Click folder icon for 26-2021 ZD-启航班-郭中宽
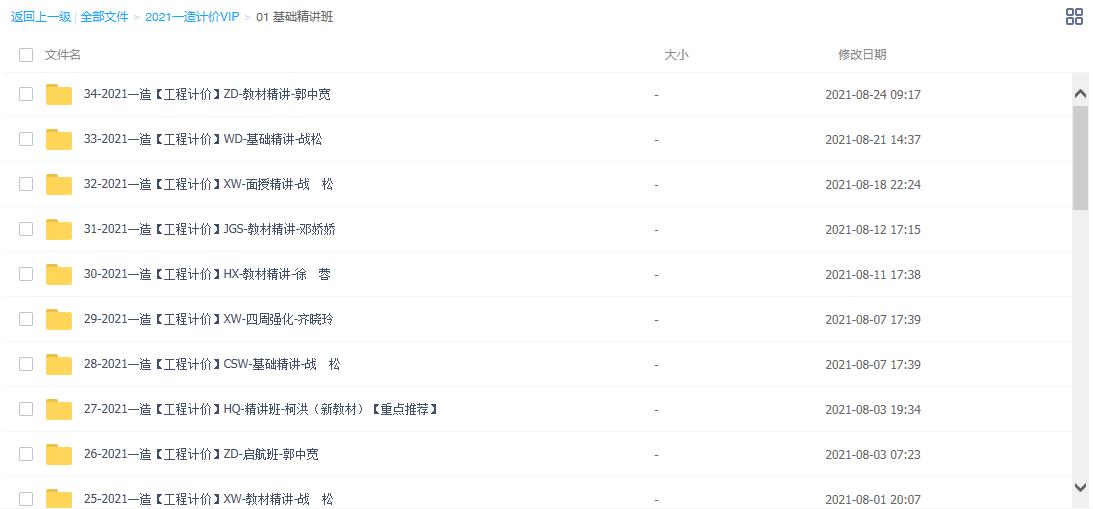Screen dimensions: 1093x509 click(x=59, y=455)
